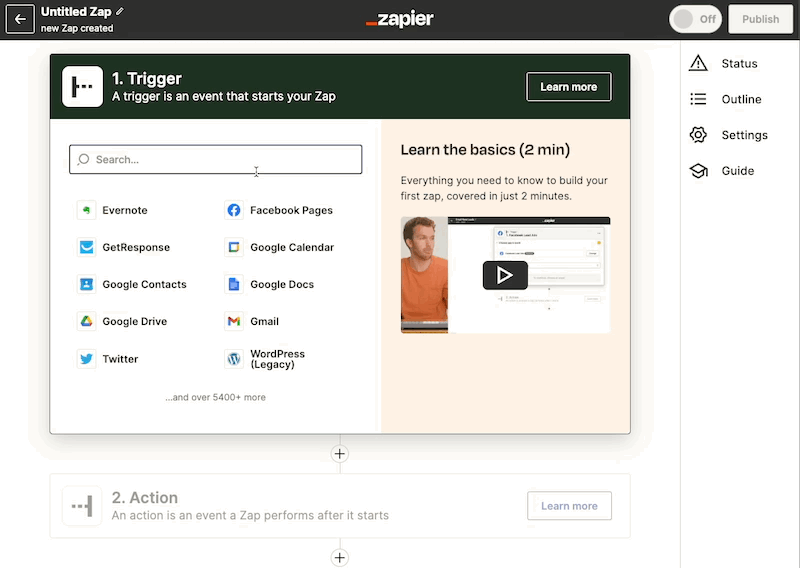The height and width of the screenshot is (568, 800).
Task: Select Google Drive label
Action: (135, 322)
